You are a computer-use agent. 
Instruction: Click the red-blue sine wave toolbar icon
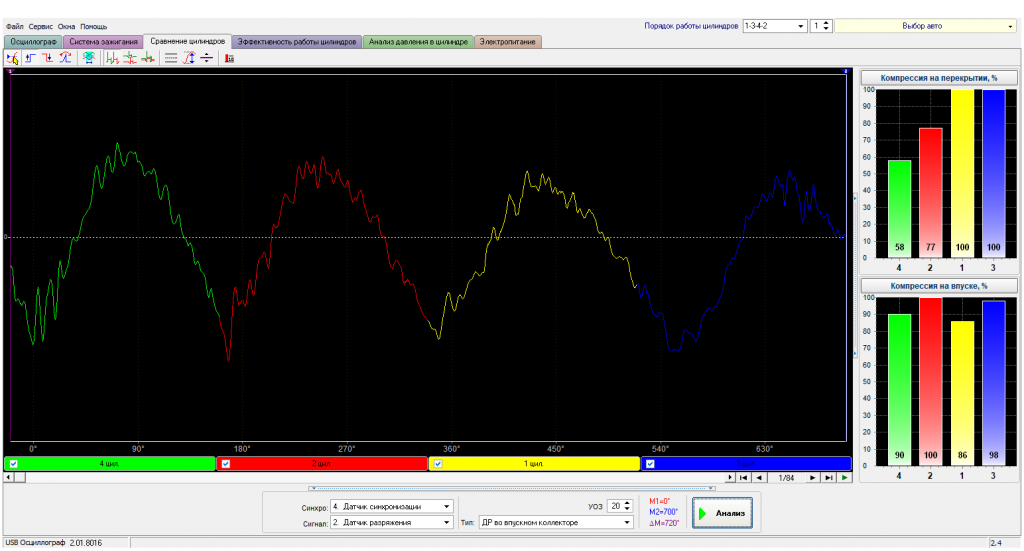point(65,58)
